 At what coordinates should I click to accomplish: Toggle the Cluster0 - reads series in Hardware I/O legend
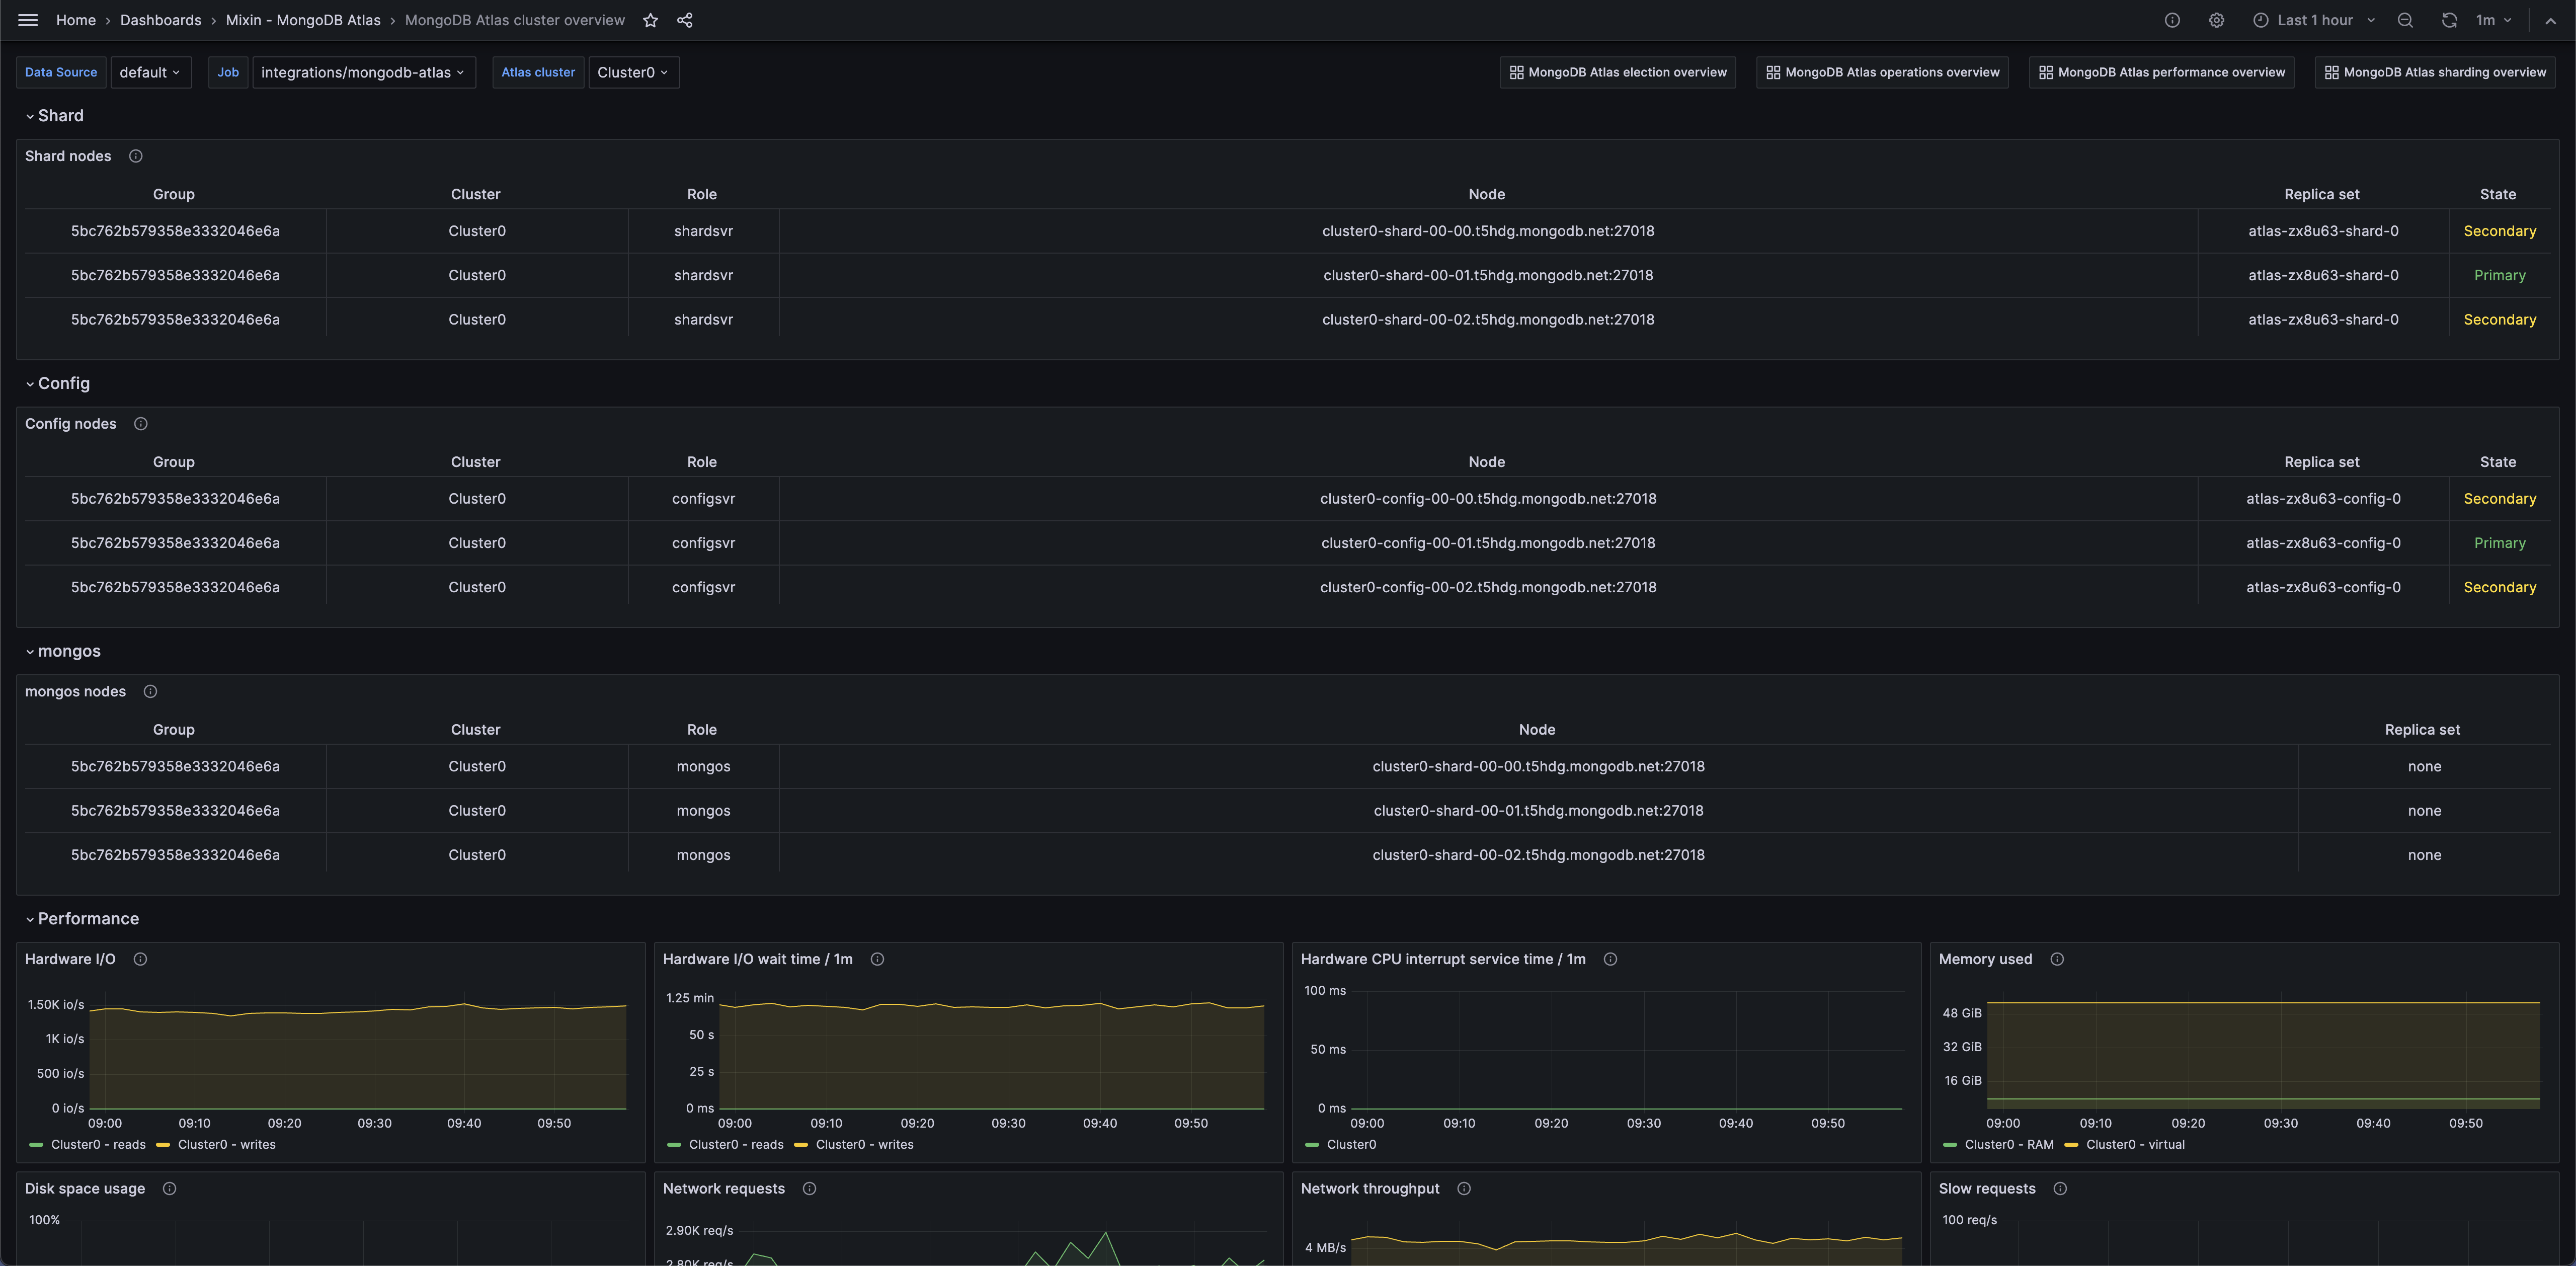(x=97, y=1144)
